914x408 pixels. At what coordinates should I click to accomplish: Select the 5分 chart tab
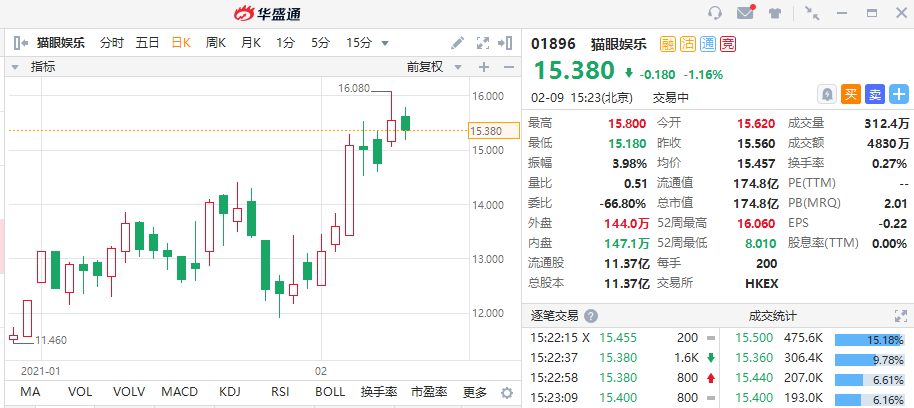[x=320, y=43]
